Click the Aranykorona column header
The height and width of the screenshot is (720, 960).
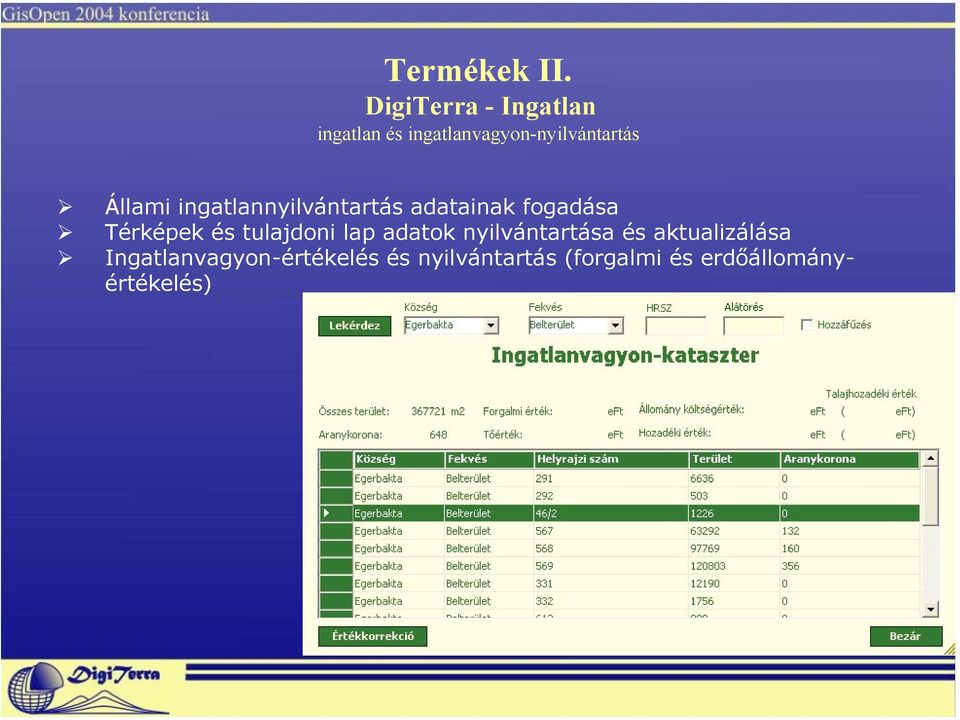pyautogui.click(x=850, y=459)
